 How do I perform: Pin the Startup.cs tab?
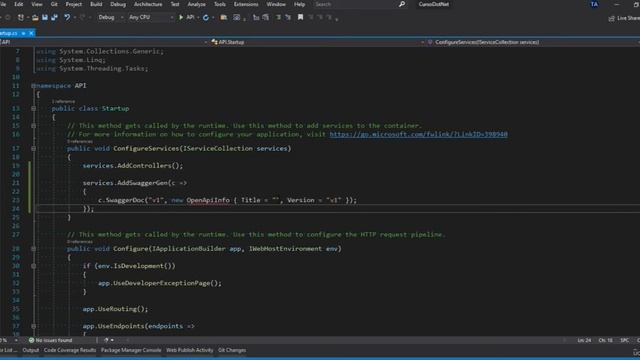23,33
